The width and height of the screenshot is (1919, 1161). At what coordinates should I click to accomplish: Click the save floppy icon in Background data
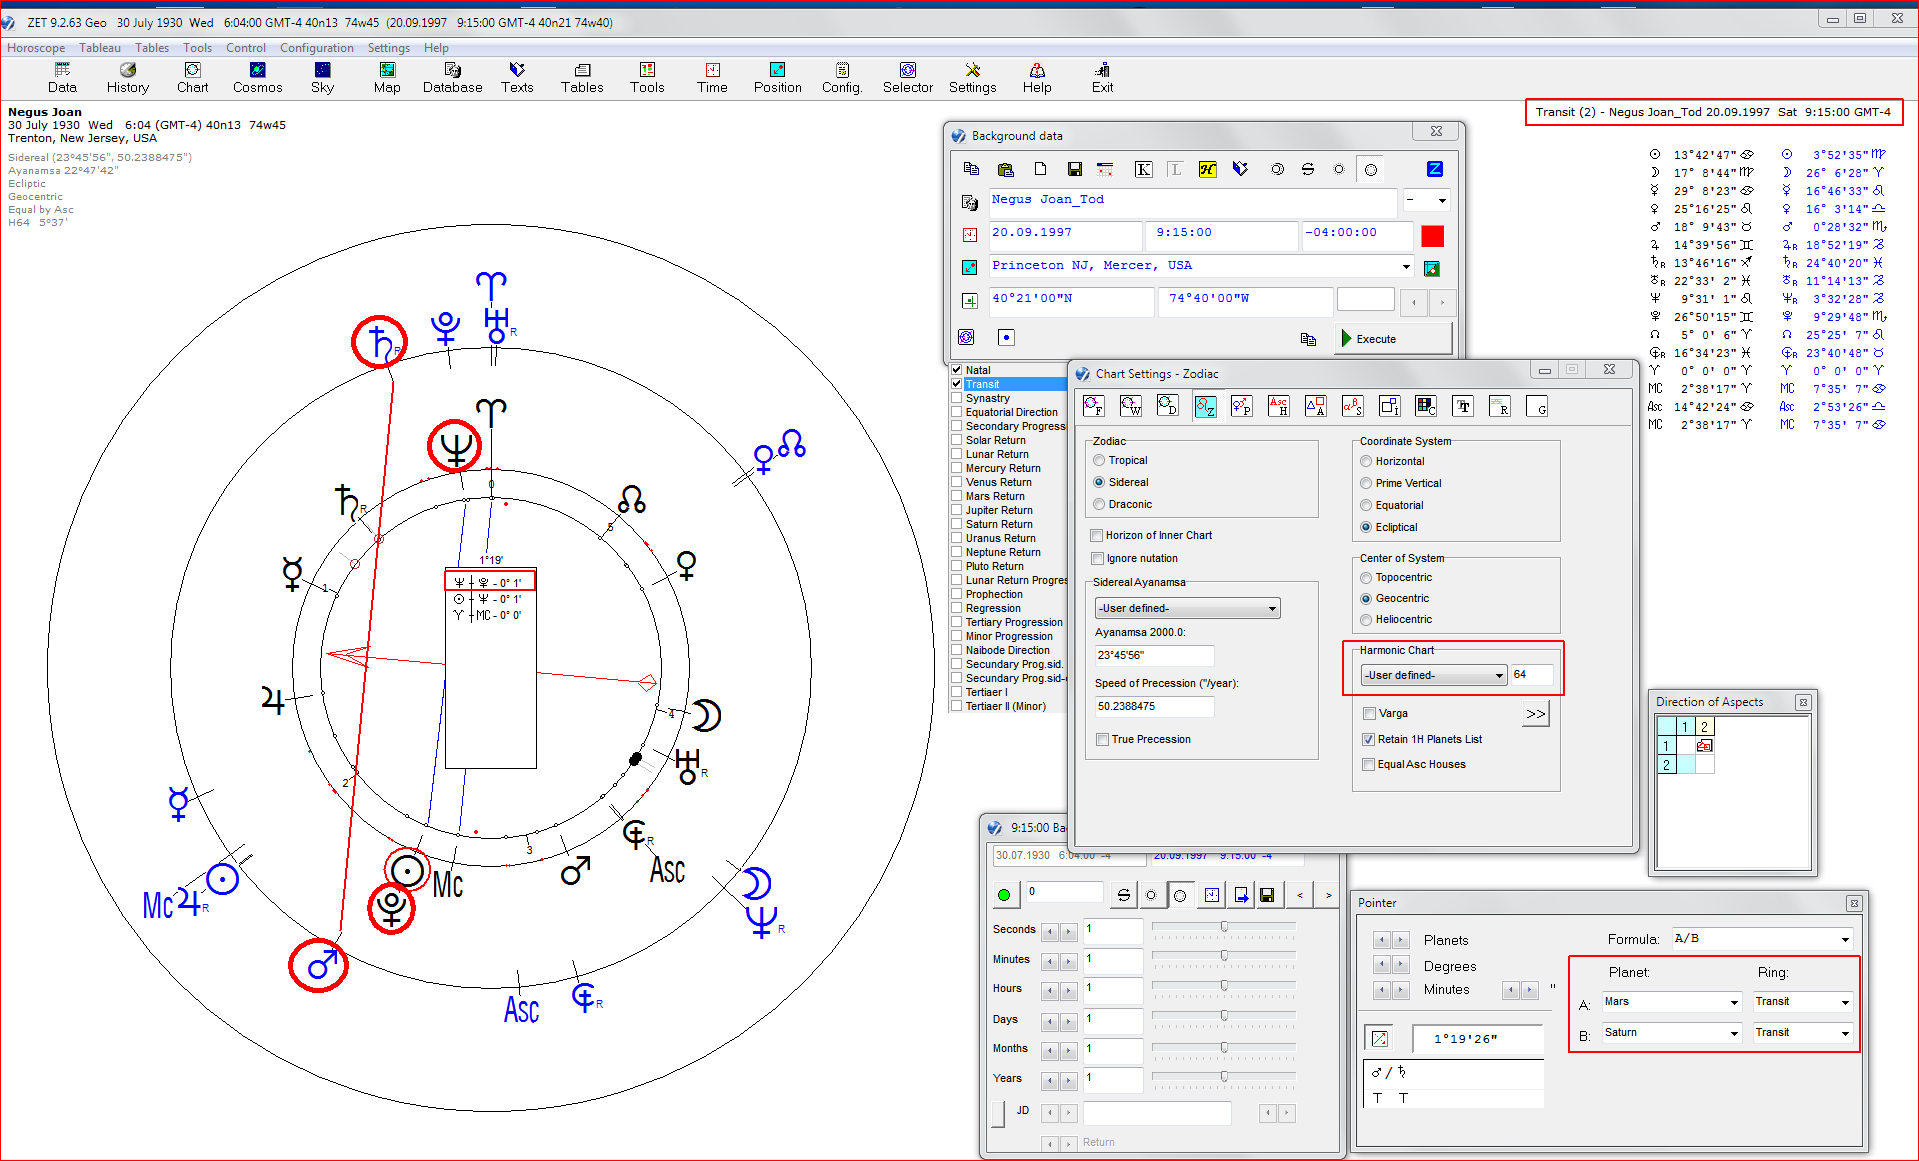tap(1074, 169)
